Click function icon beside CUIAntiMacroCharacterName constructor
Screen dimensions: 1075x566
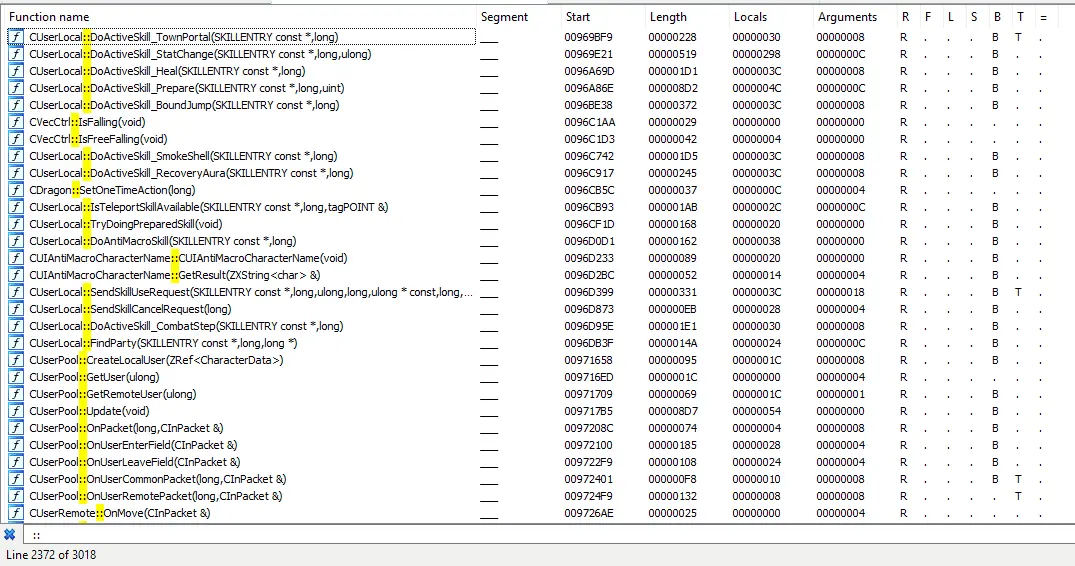[15, 258]
